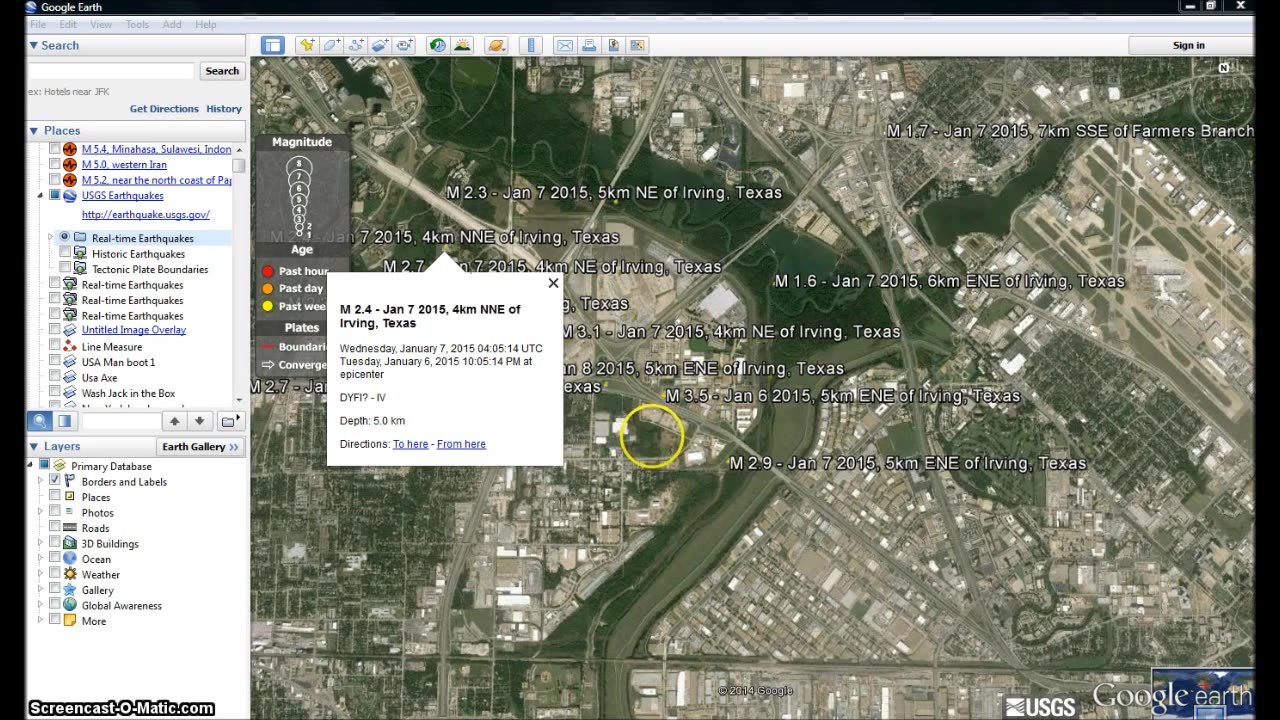Viewport: 1280px width, 720px height.
Task: Click the Weather layer sun icon
Action: tap(70, 574)
